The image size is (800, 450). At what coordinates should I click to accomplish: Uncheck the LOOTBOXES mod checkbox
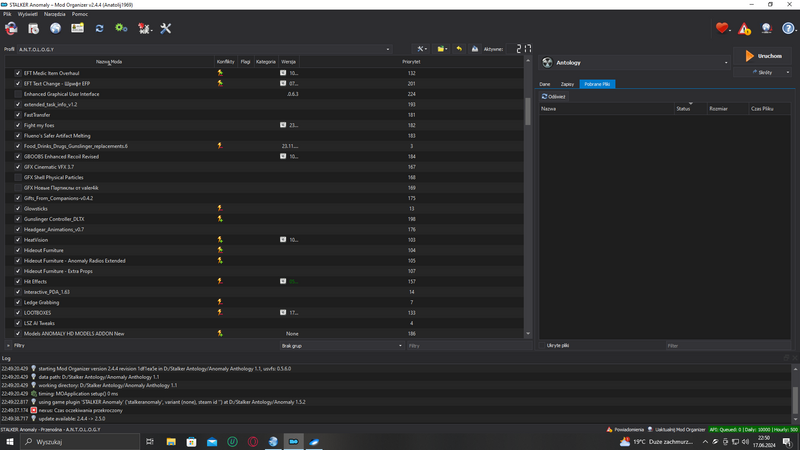coord(18,313)
